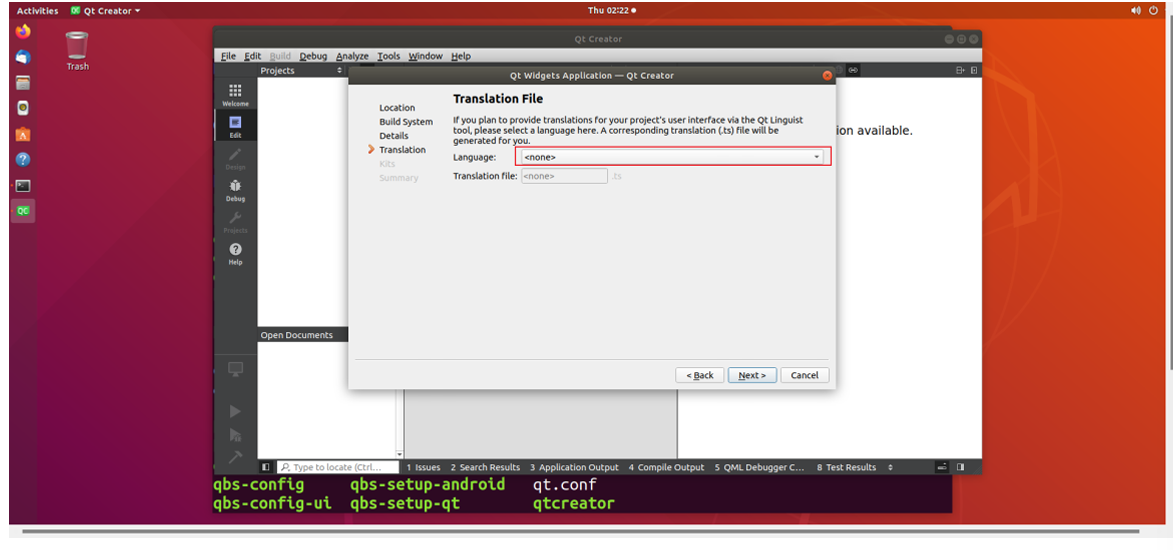Click Details step in wizard
The height and width of the screenshot is (550, 1173).
tap(393, 136)
